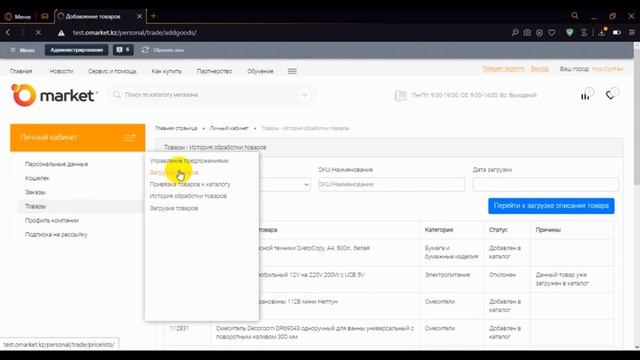
Task: Select Привязка товаров к каталогу in submenu
Action: click(x=190, y=184)
